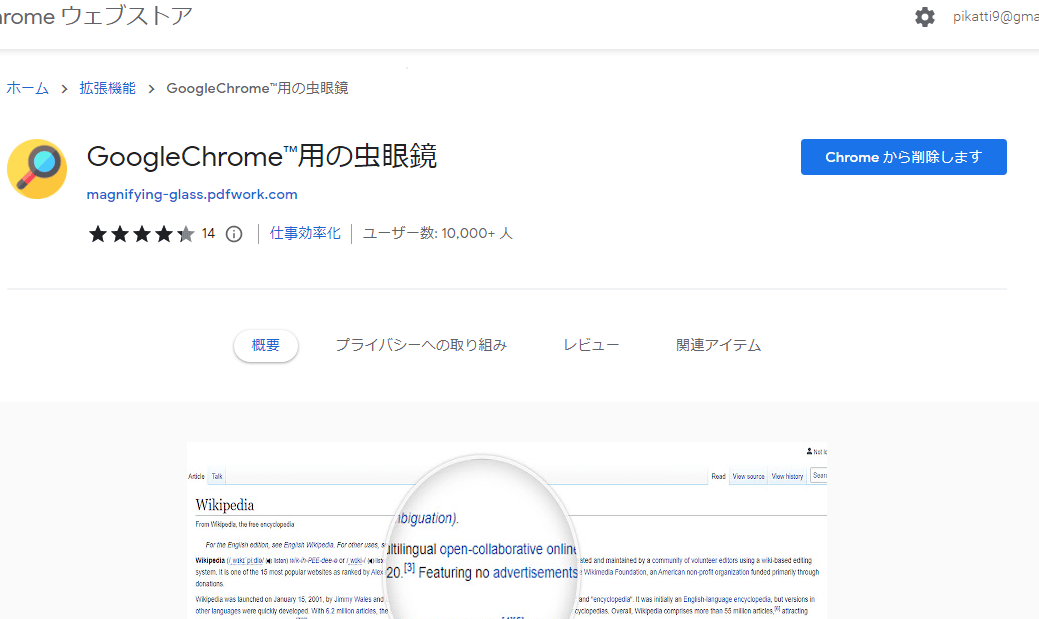Click the Chrome ウェブストア header title
The width and height of the screenshot is (1039, 619).
(x=96, y=16)
